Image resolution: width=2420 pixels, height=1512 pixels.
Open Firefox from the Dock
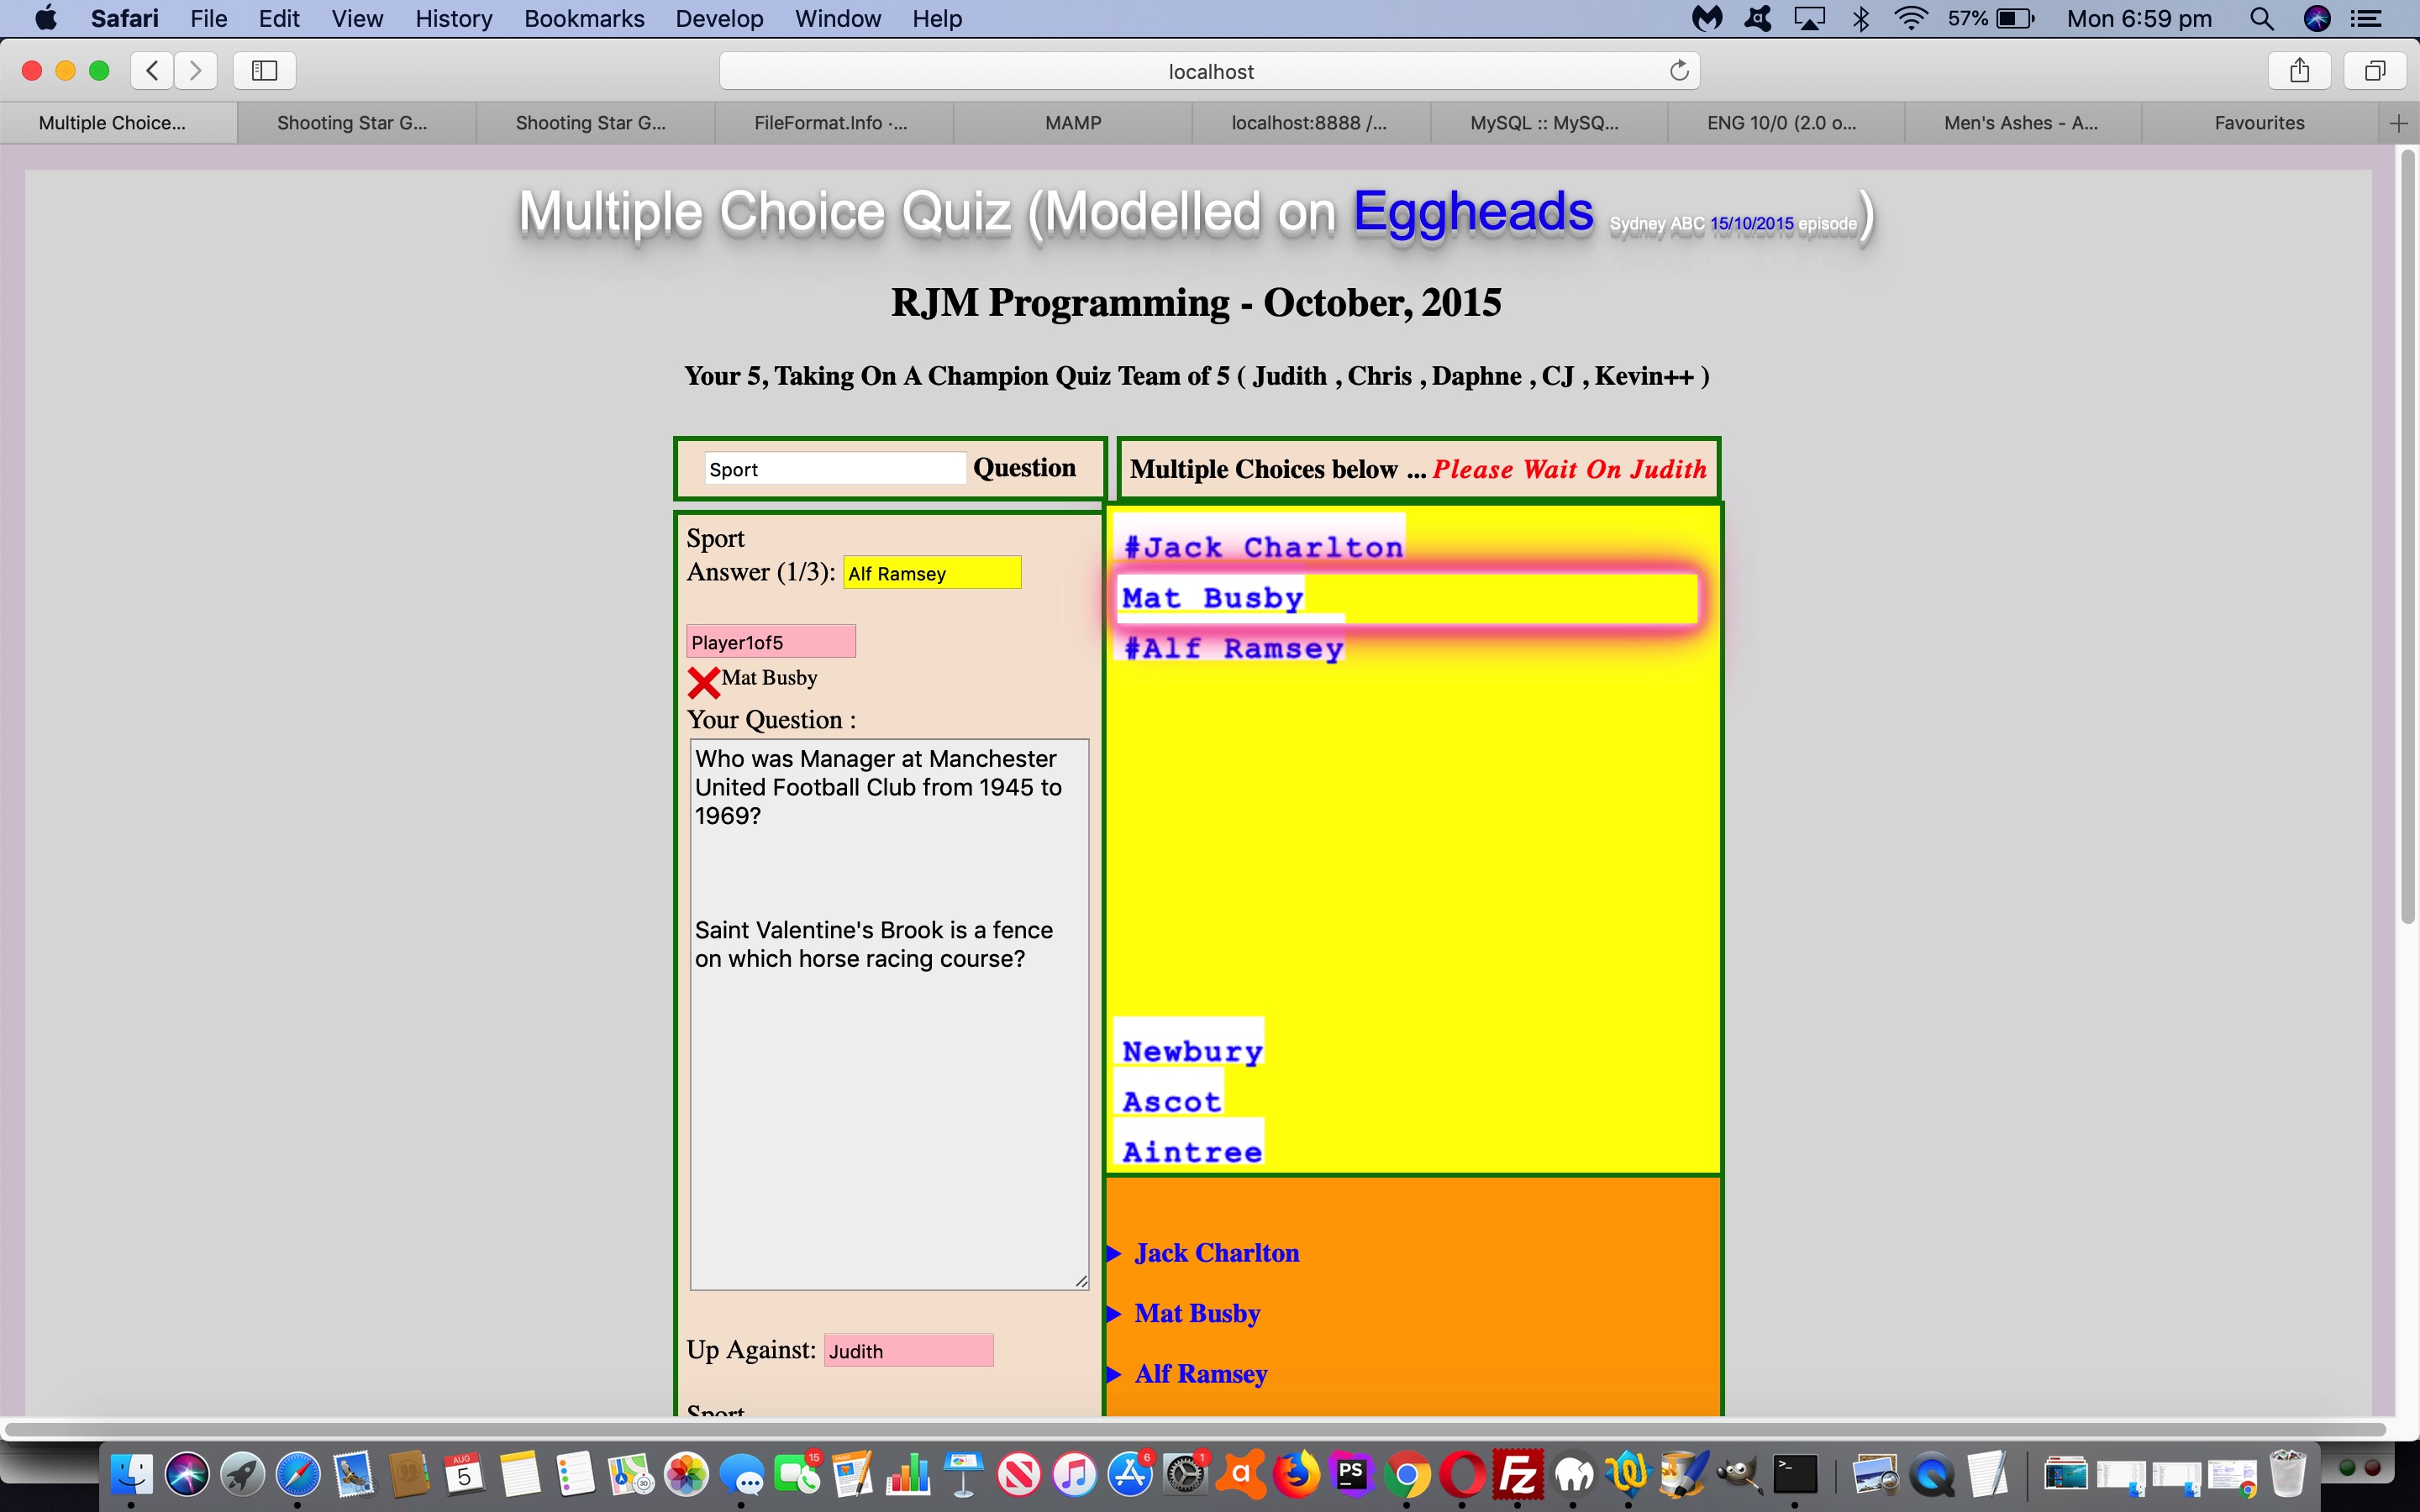pos(1296,1473)
